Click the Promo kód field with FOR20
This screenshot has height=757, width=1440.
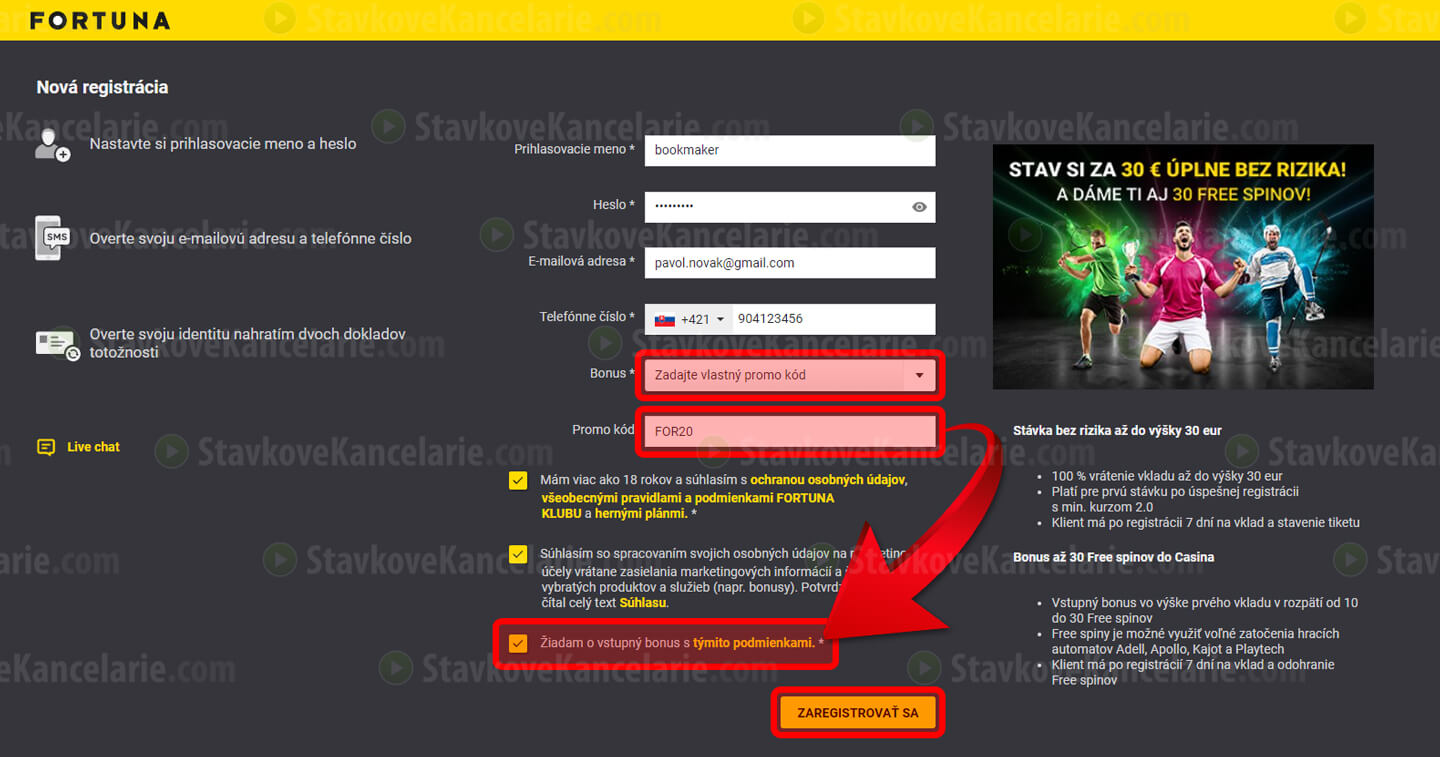(790, 432)
